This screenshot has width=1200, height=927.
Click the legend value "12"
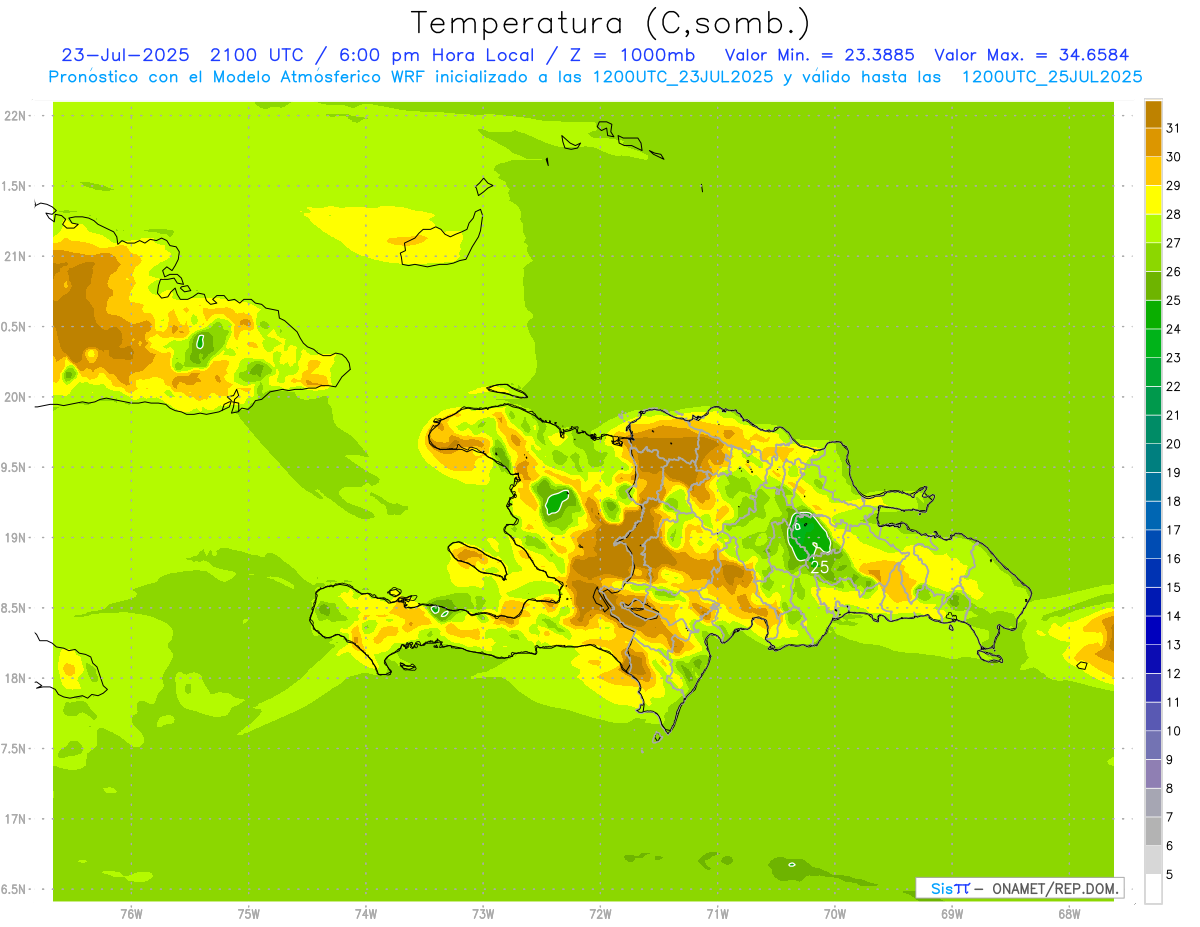click(1174, 674)
